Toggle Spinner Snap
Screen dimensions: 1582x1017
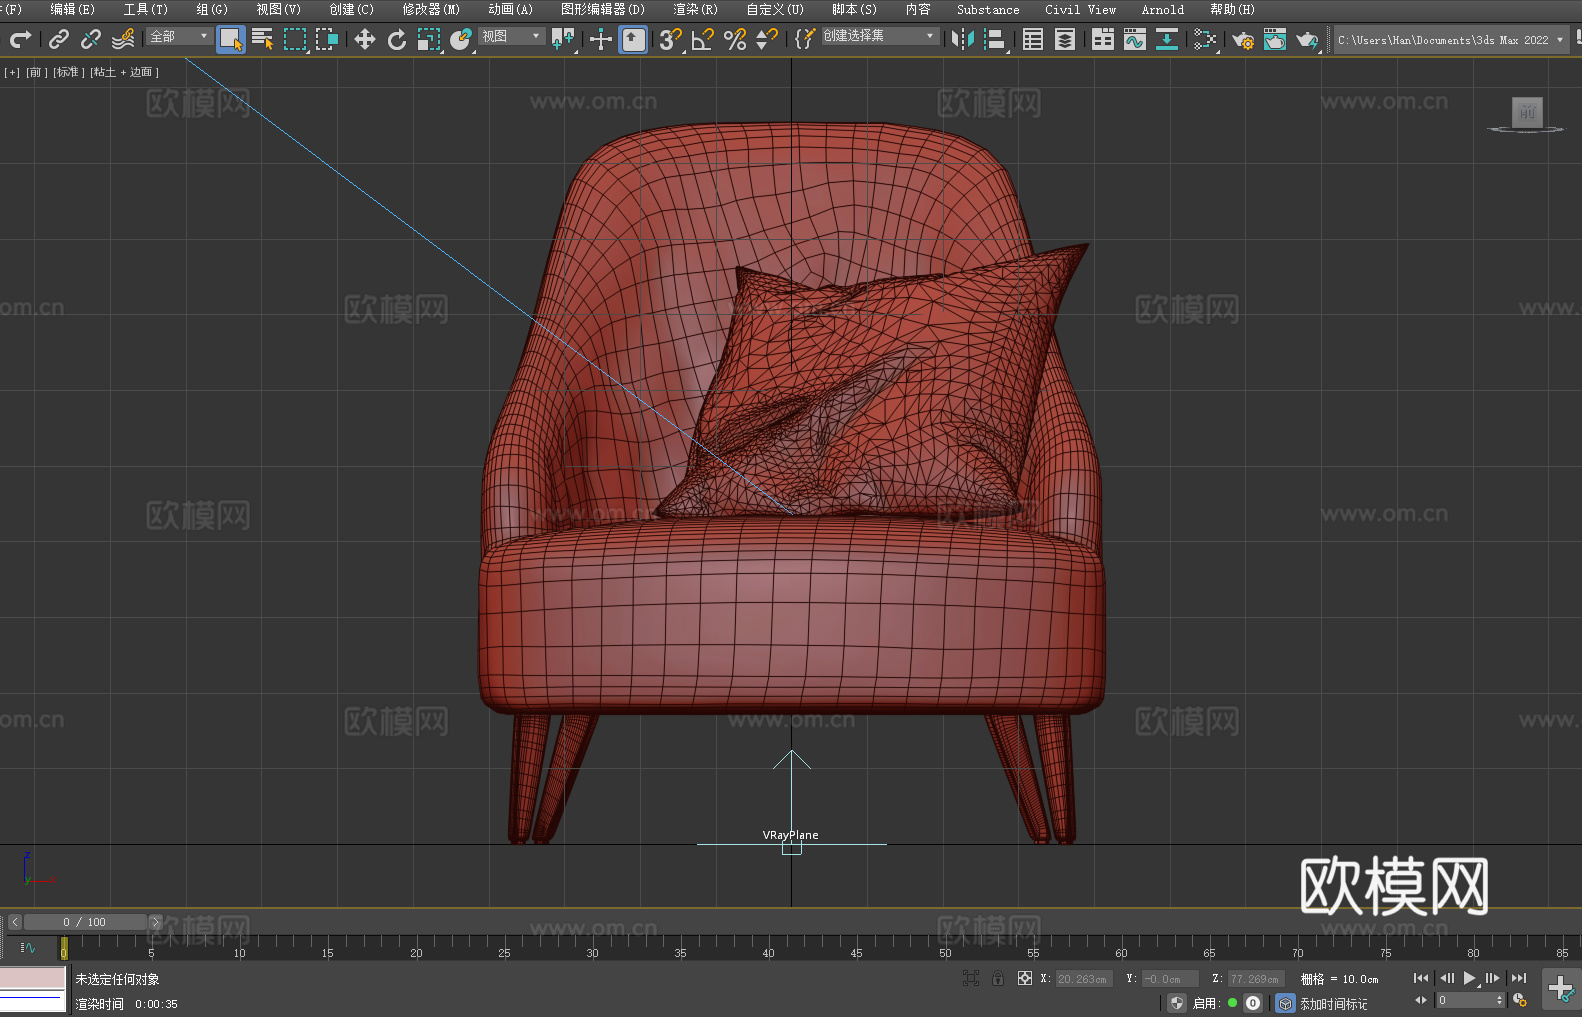click(x=767, y=39)
